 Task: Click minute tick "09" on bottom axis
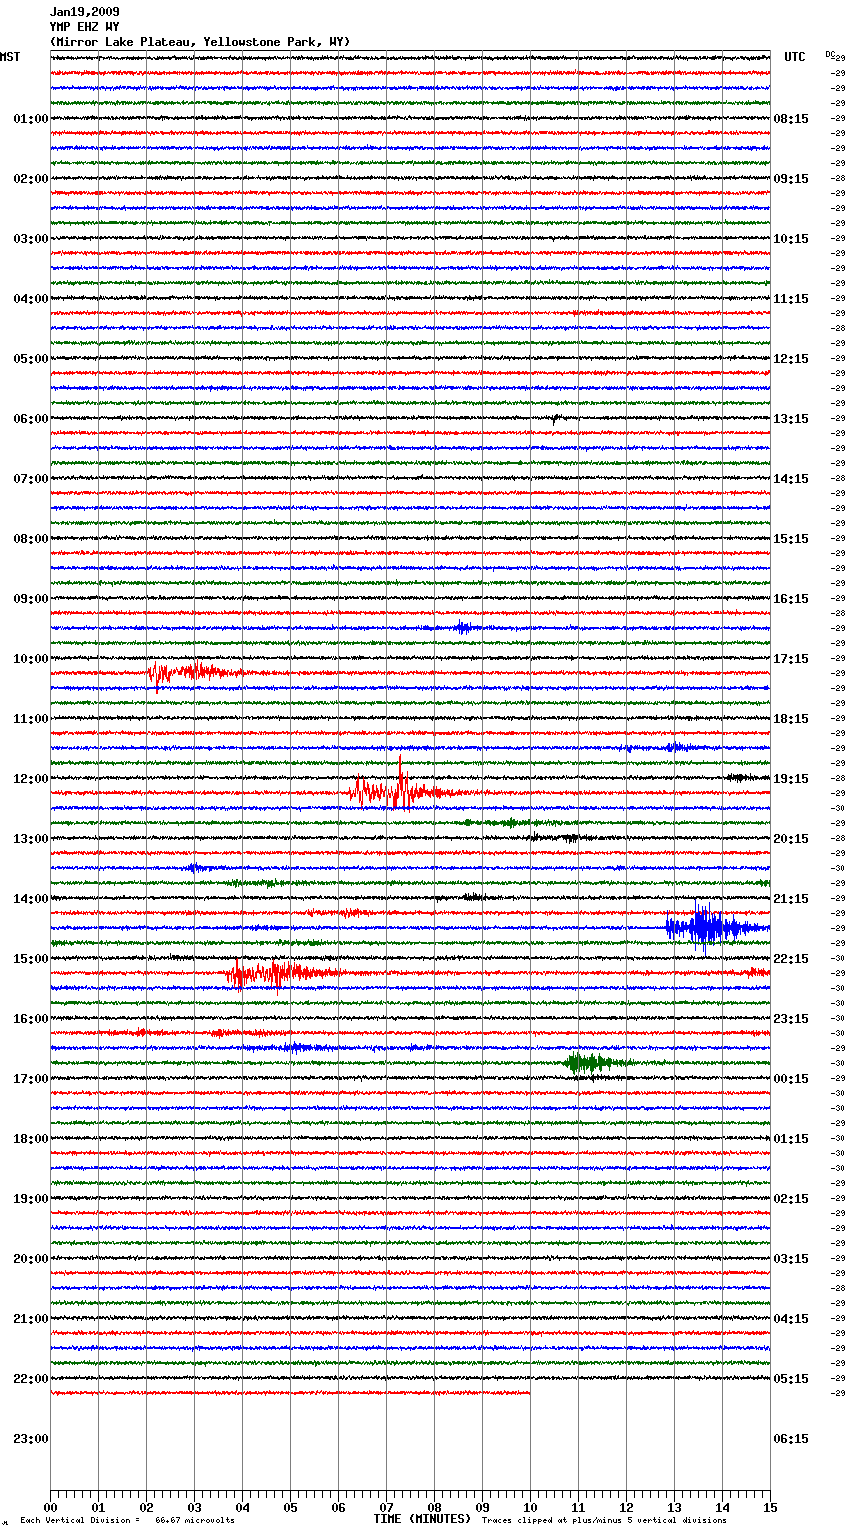pyautogui.click(x=482, y=1507)
